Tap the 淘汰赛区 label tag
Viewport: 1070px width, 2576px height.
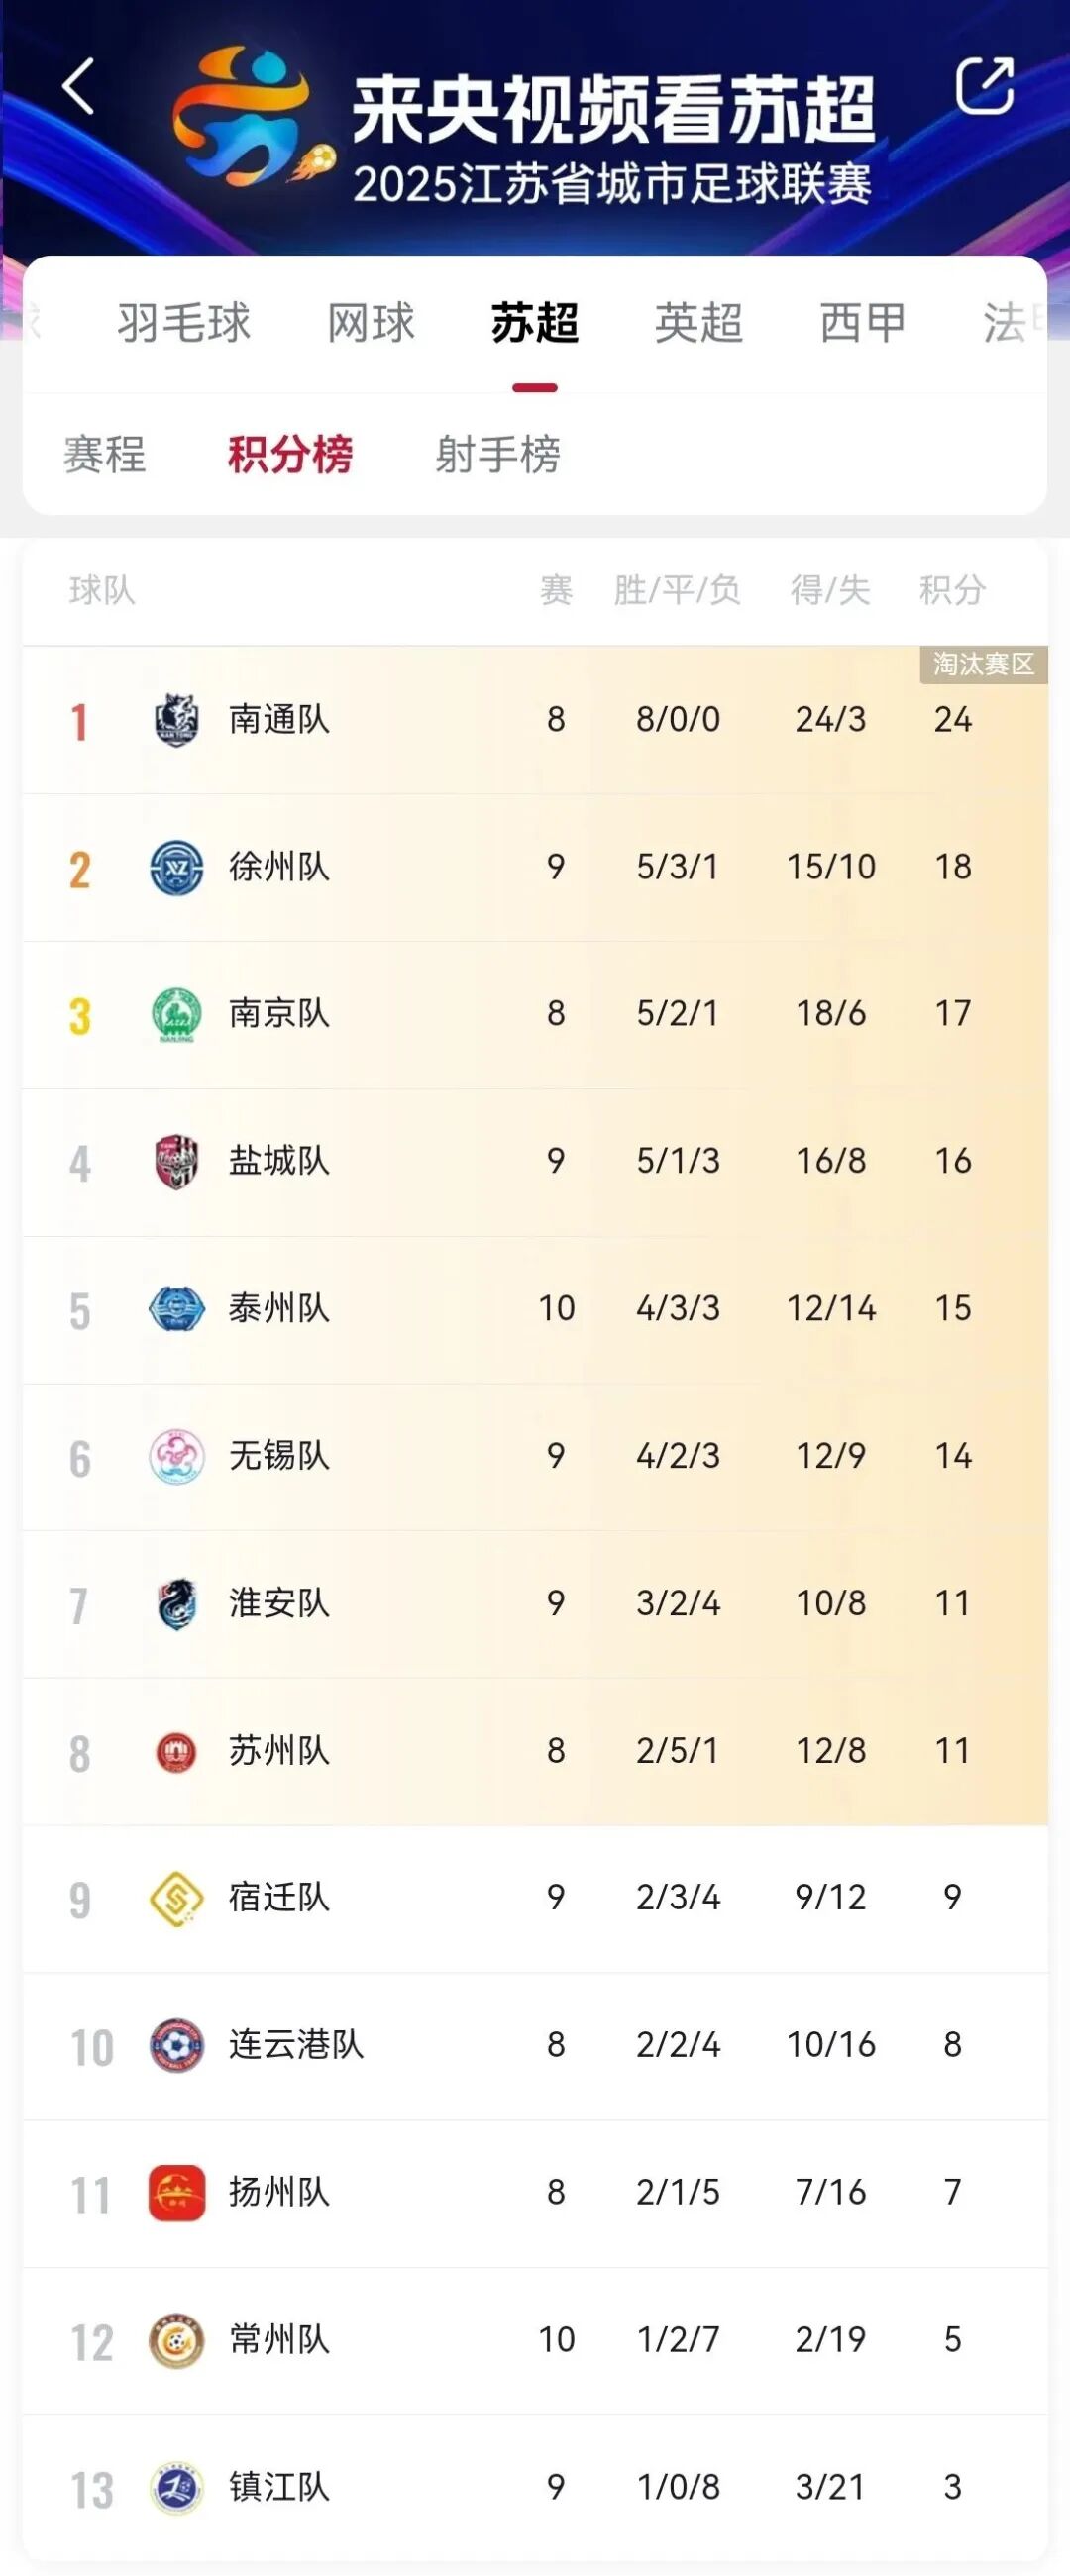coord(984,665)
